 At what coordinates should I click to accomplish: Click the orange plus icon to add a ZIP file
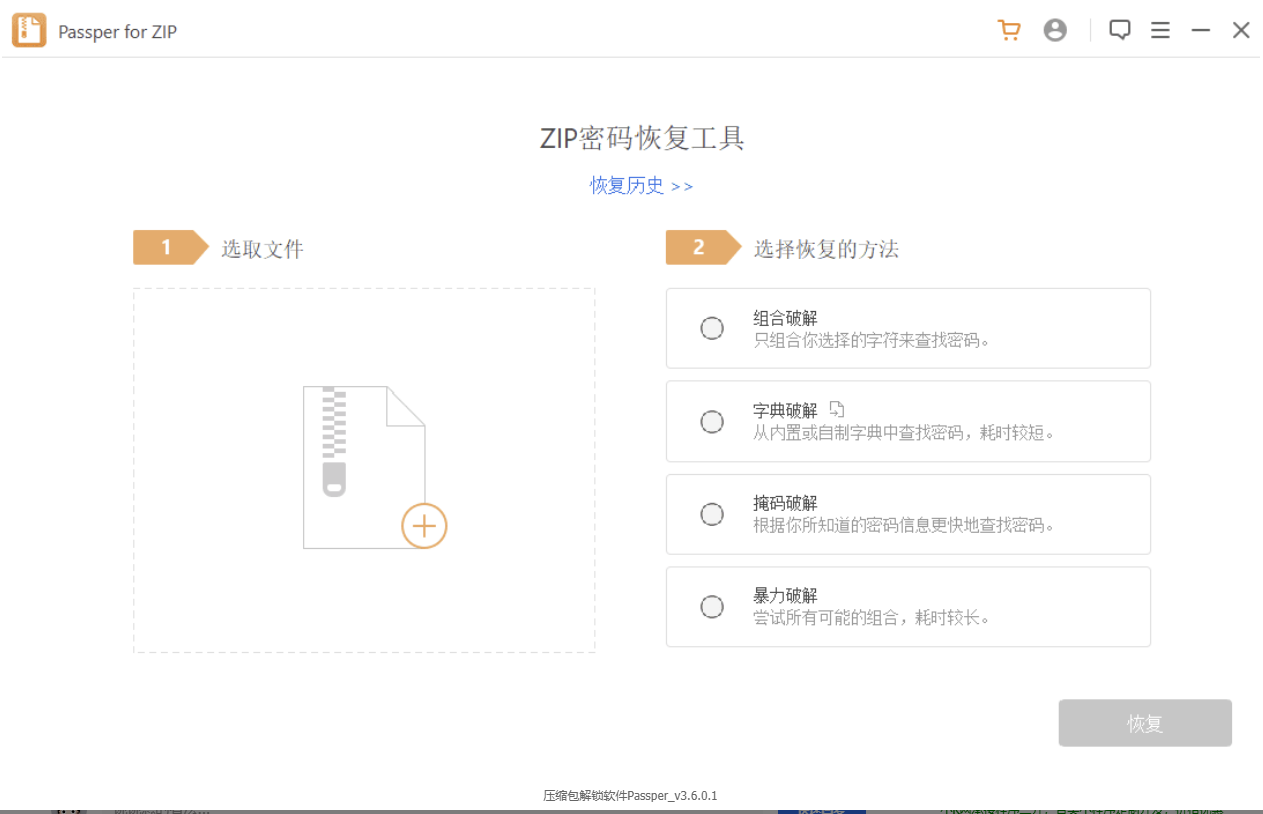click(424, 525)
